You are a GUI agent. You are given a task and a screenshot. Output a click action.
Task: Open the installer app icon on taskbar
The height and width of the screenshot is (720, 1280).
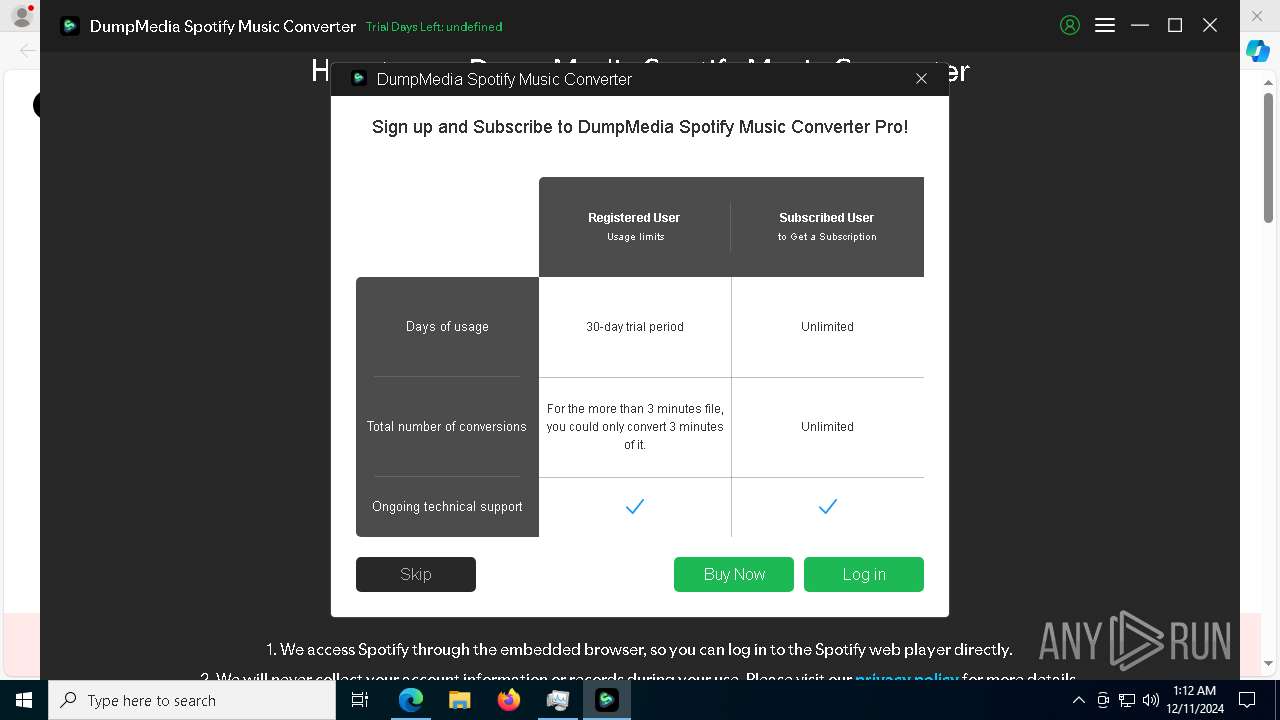(x=557, y=700)
